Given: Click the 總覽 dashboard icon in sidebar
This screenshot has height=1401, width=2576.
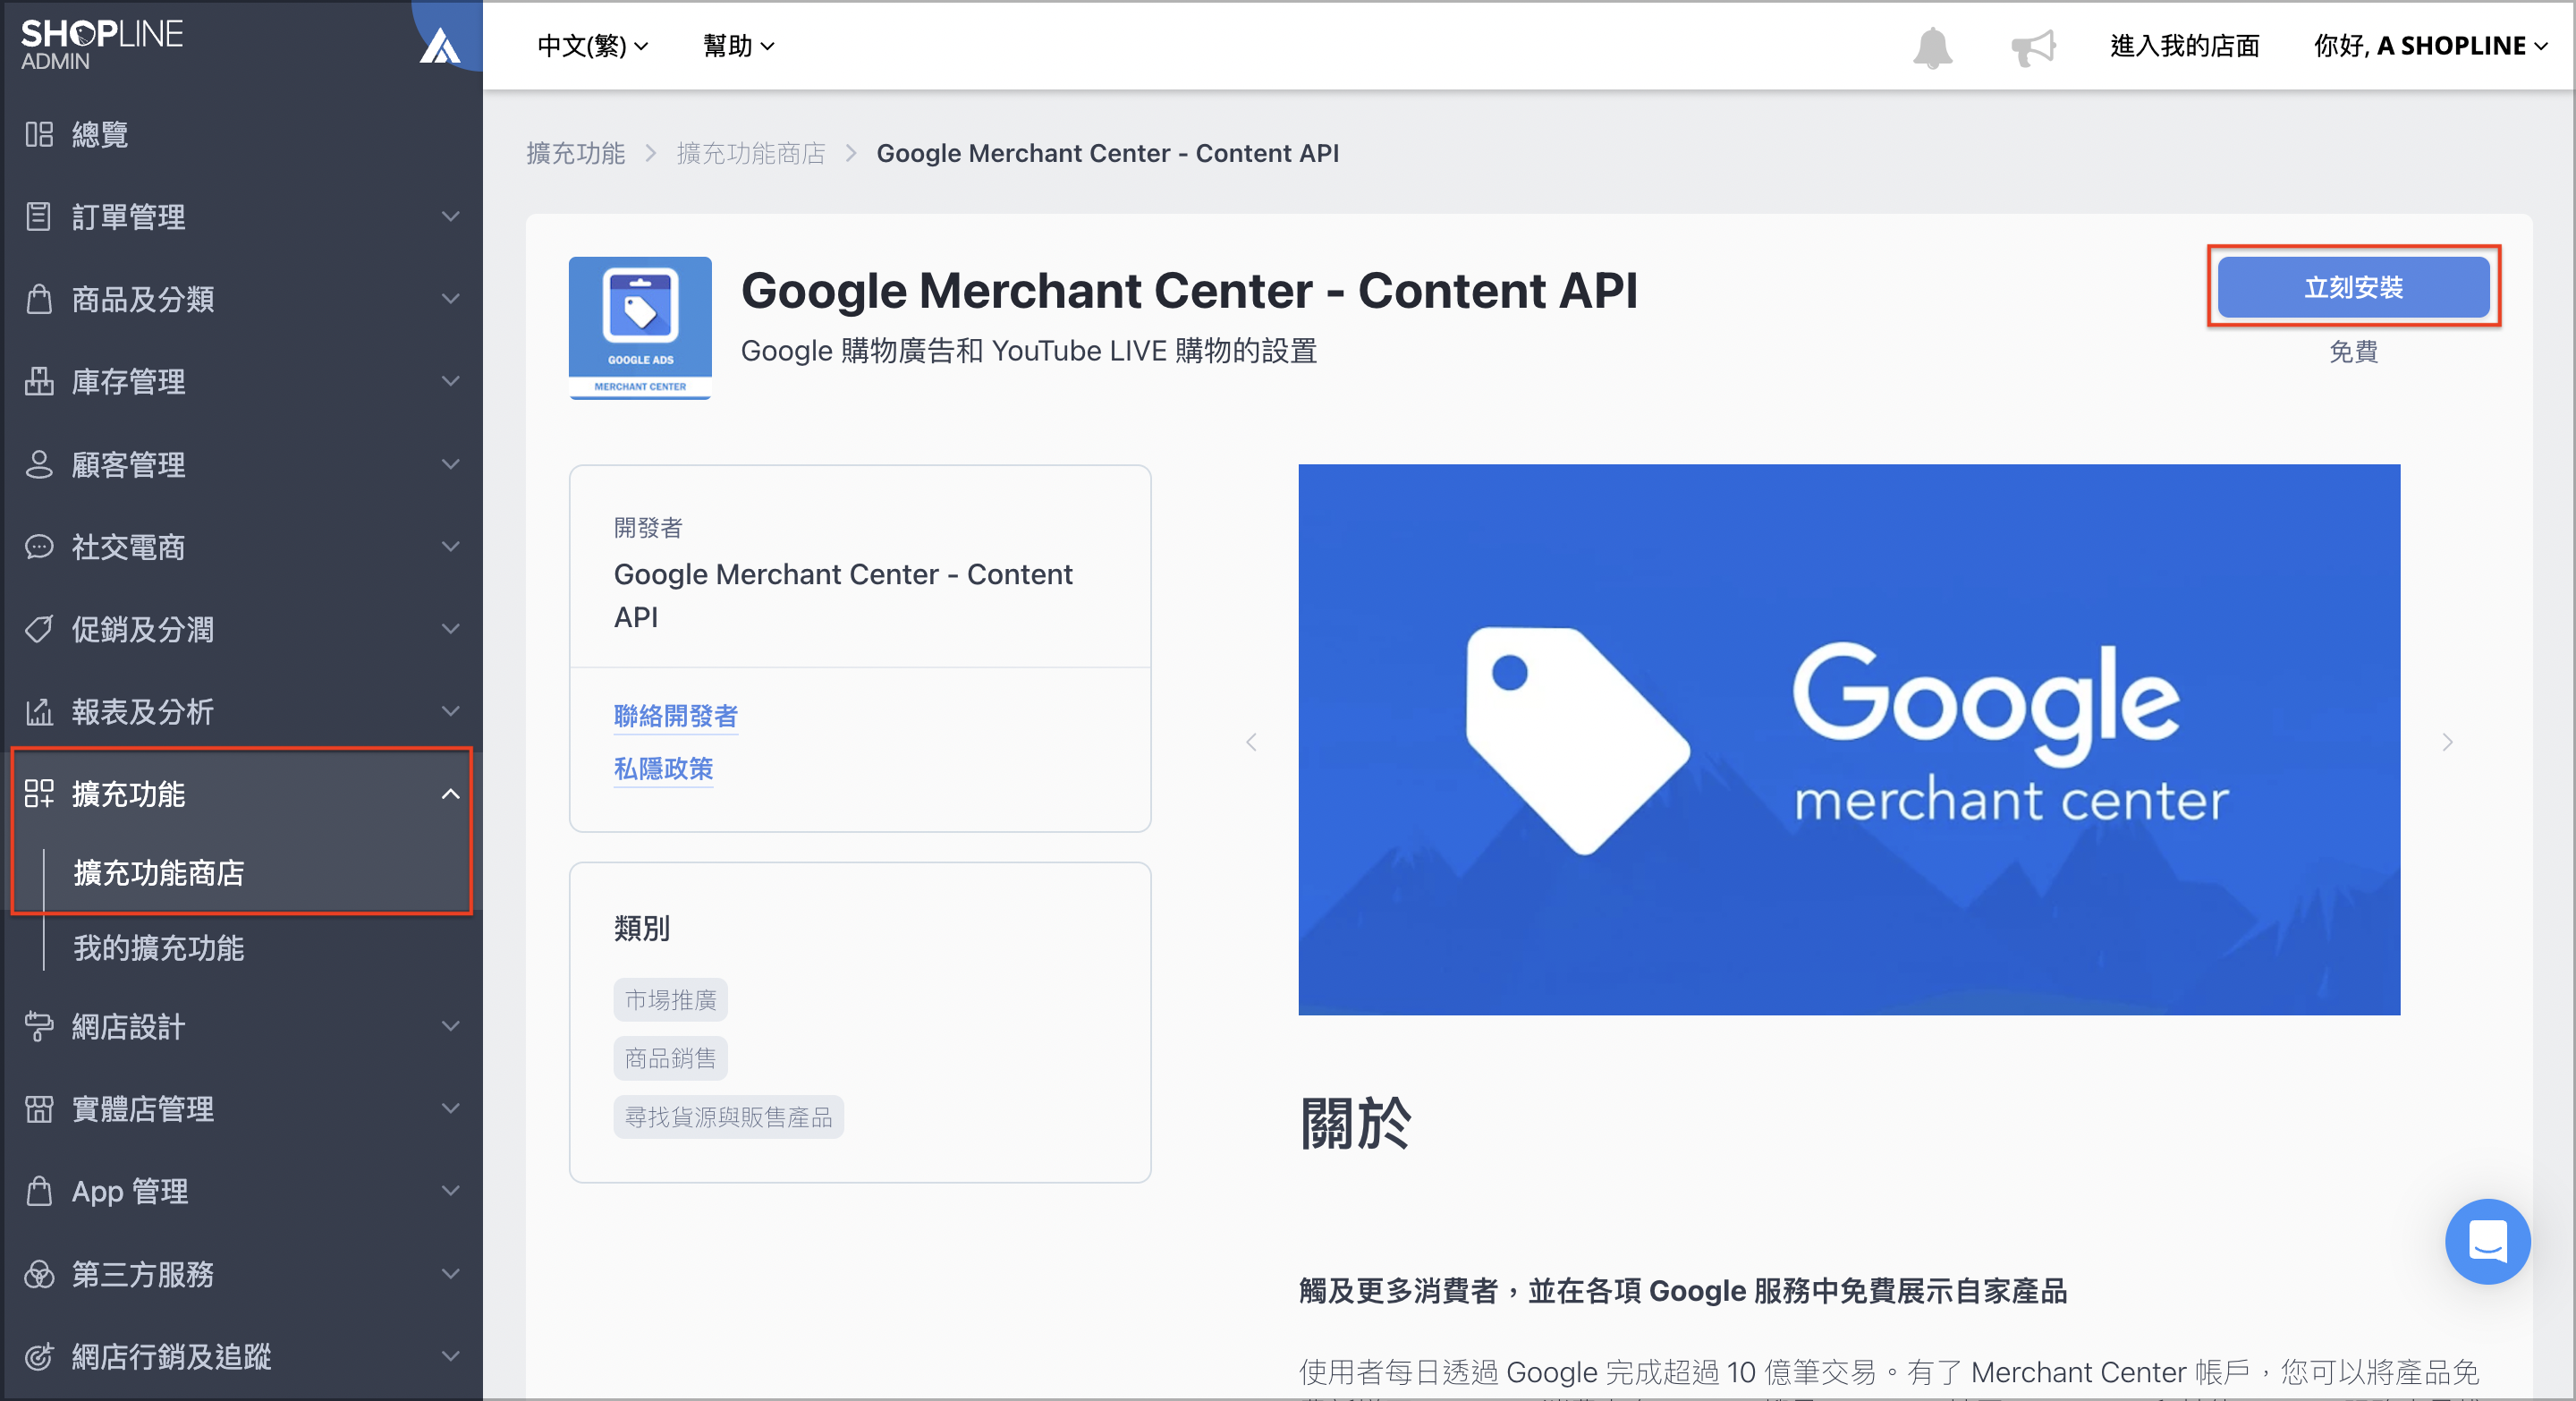Looking at the screenshot, I should tap(39, 134).
